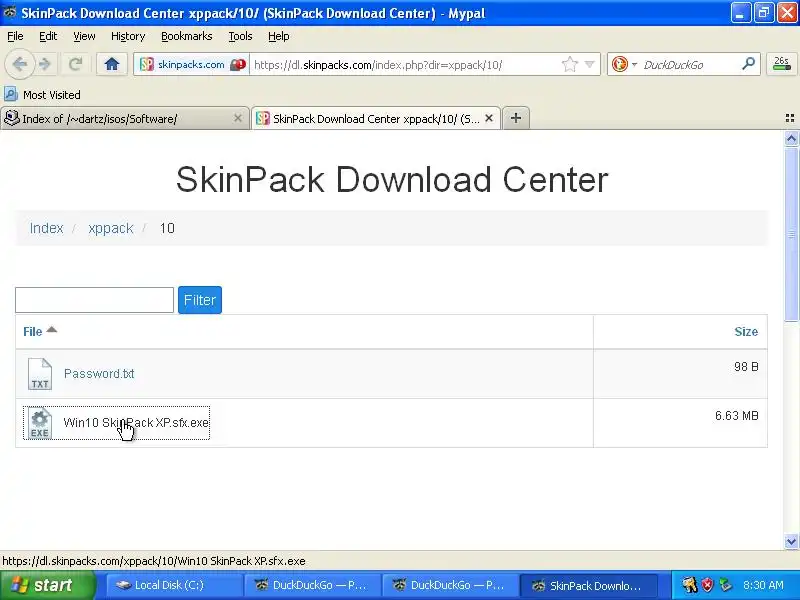800x600 pixels.
Task: Open the Password.txt file link
Action: click(x=99, y=373)
